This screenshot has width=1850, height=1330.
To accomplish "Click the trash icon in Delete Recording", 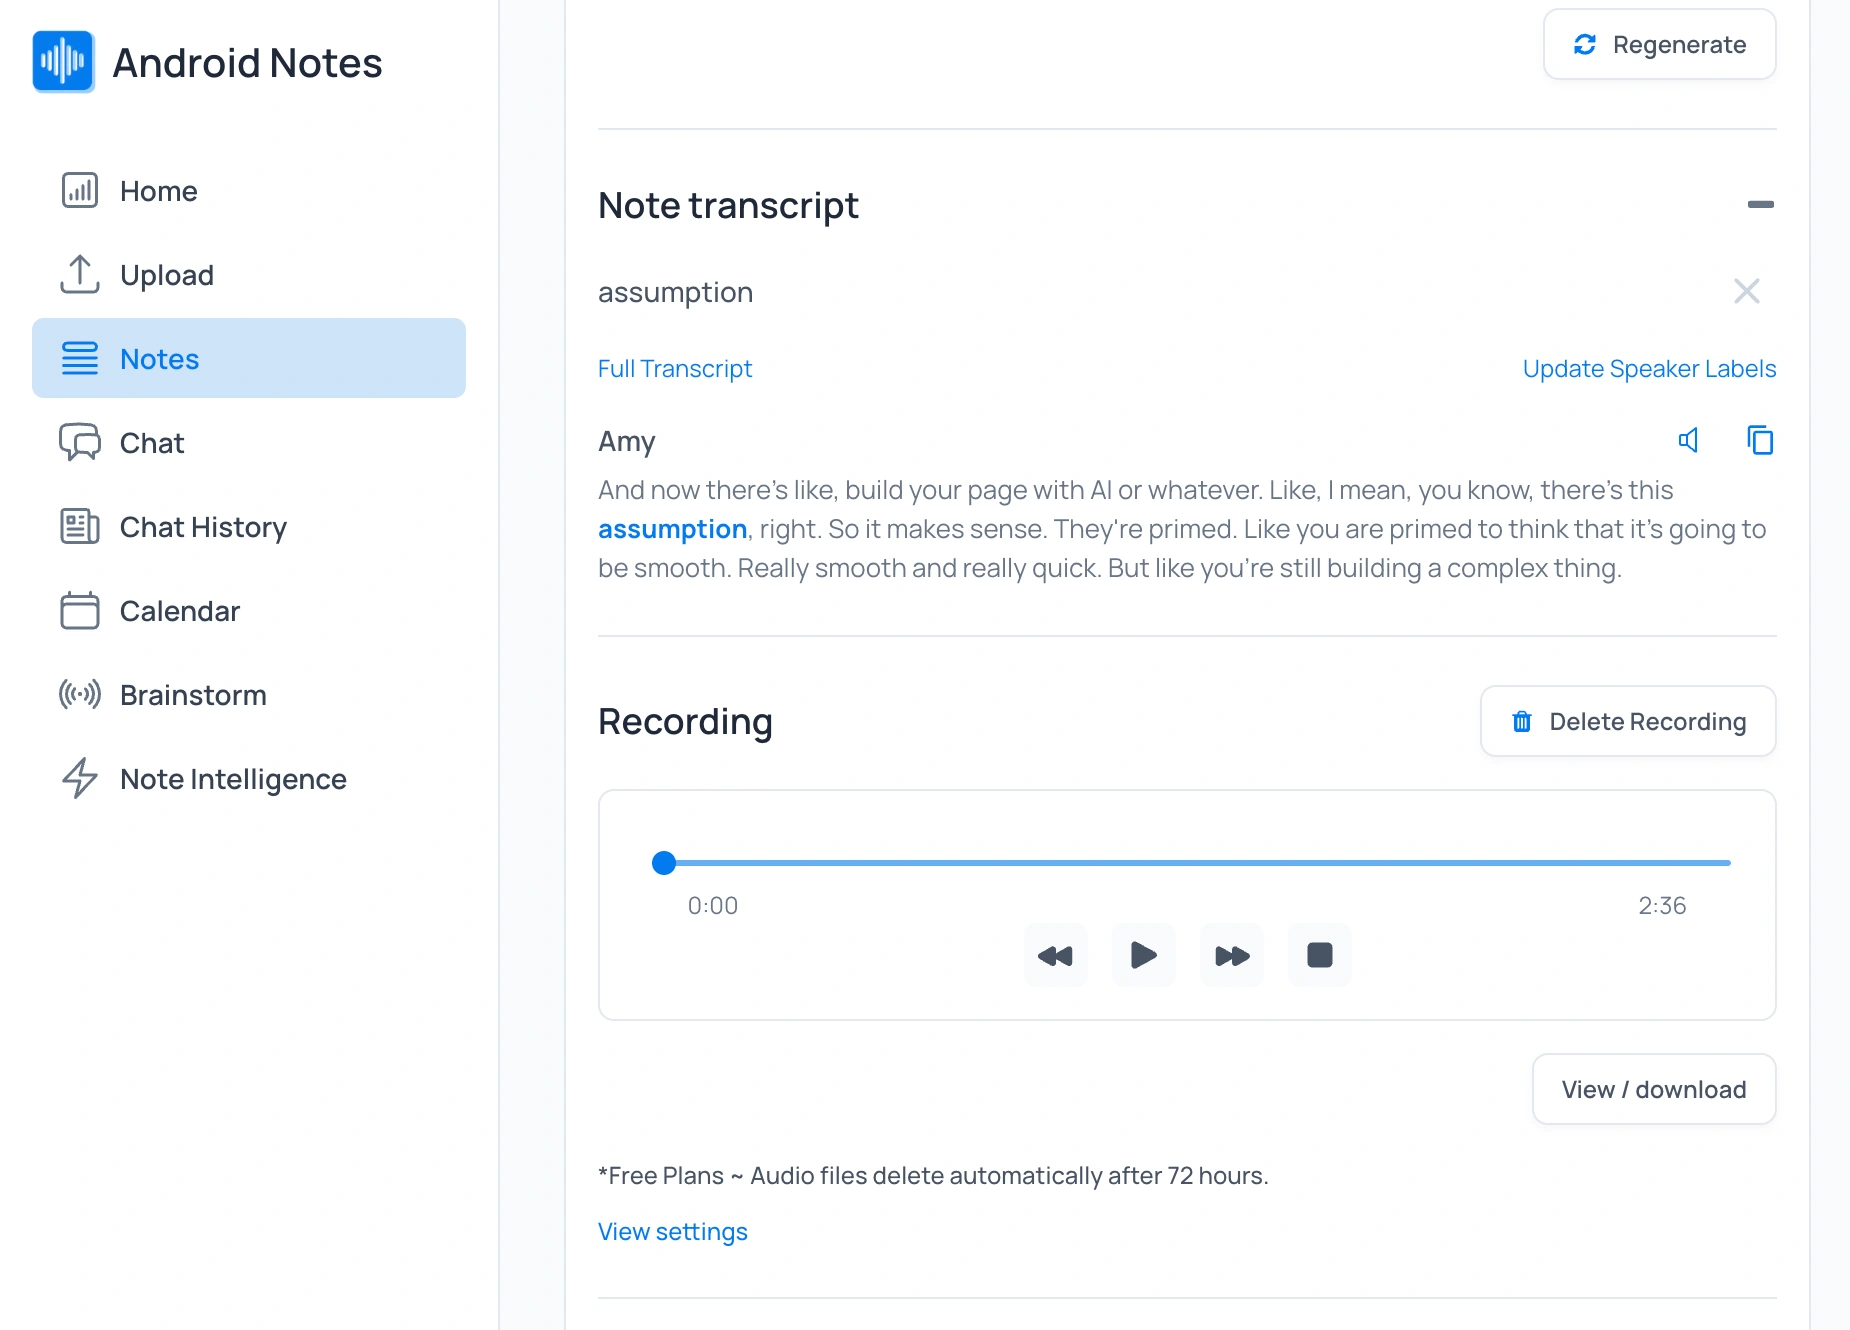I will 1522,721.
